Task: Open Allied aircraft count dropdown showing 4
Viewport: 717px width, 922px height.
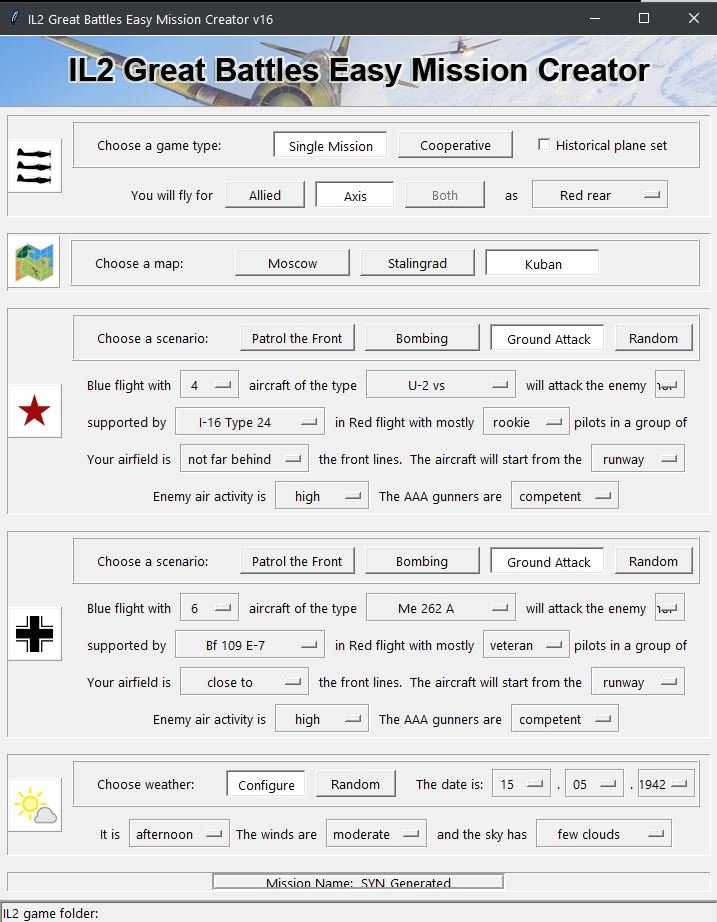Action: coord(209,385)
